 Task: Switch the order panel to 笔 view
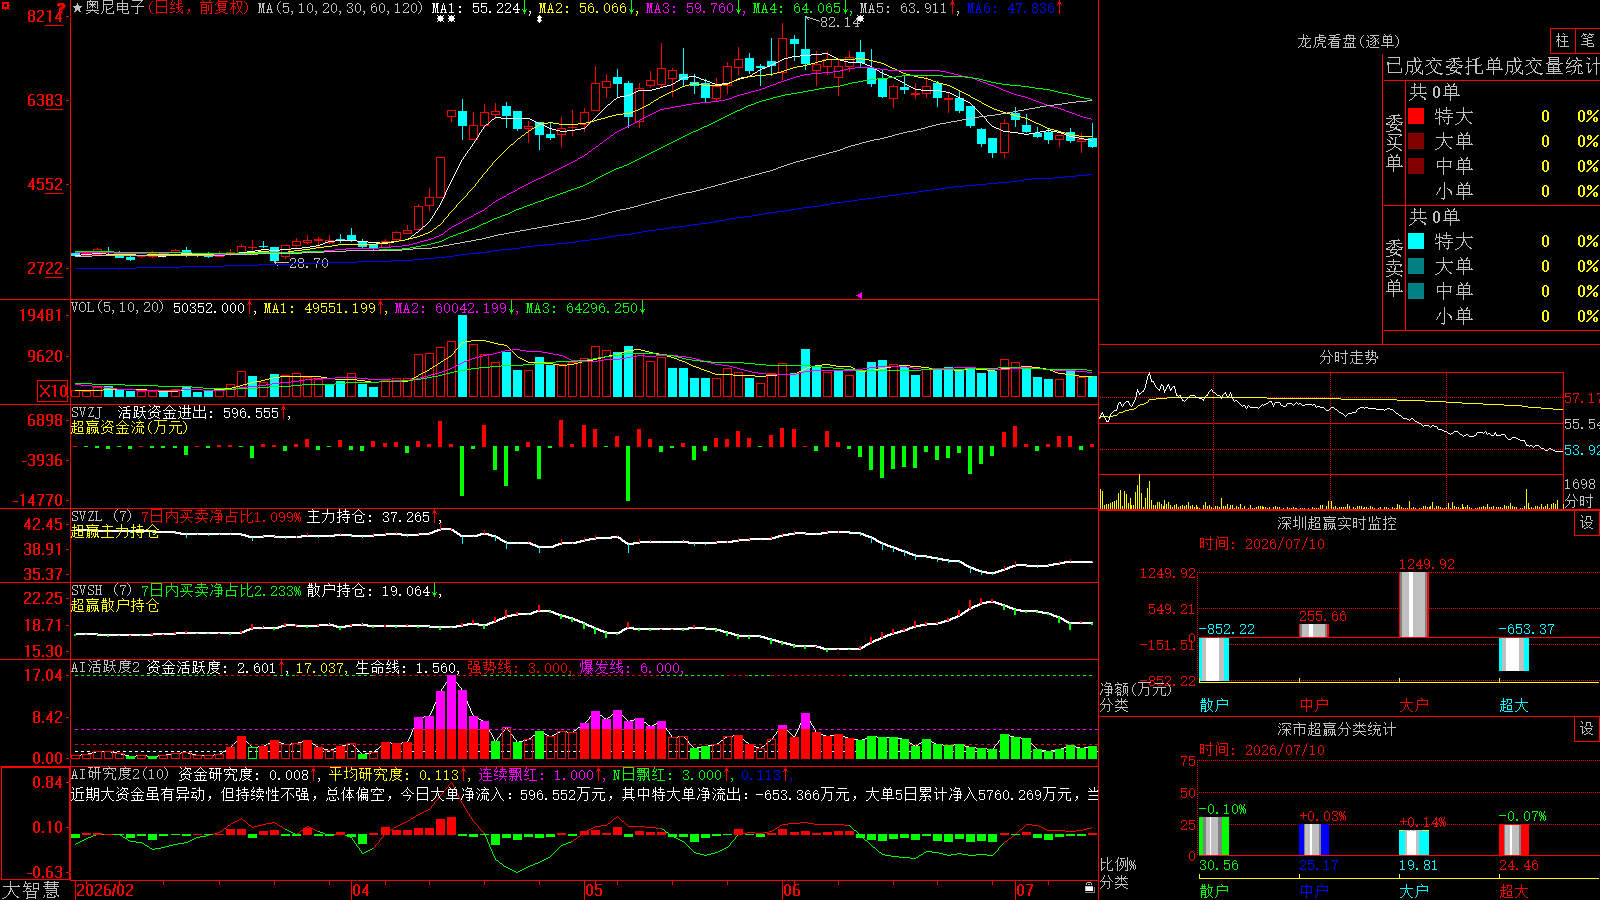pyautogui.click(x=1587, y=41)
